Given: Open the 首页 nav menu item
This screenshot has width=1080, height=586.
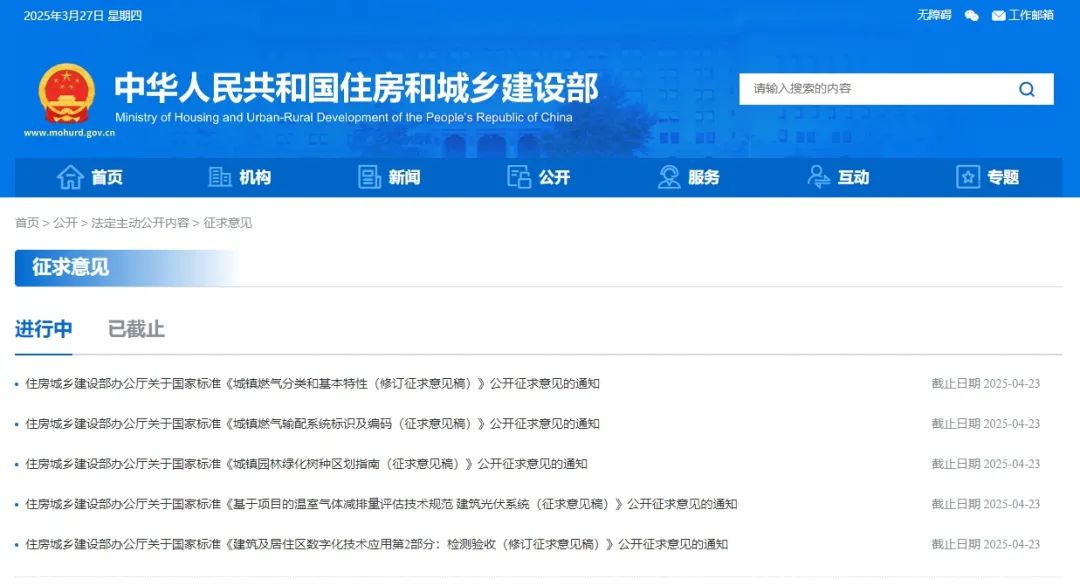Looking at the screenshot, I should coord(107,178).
